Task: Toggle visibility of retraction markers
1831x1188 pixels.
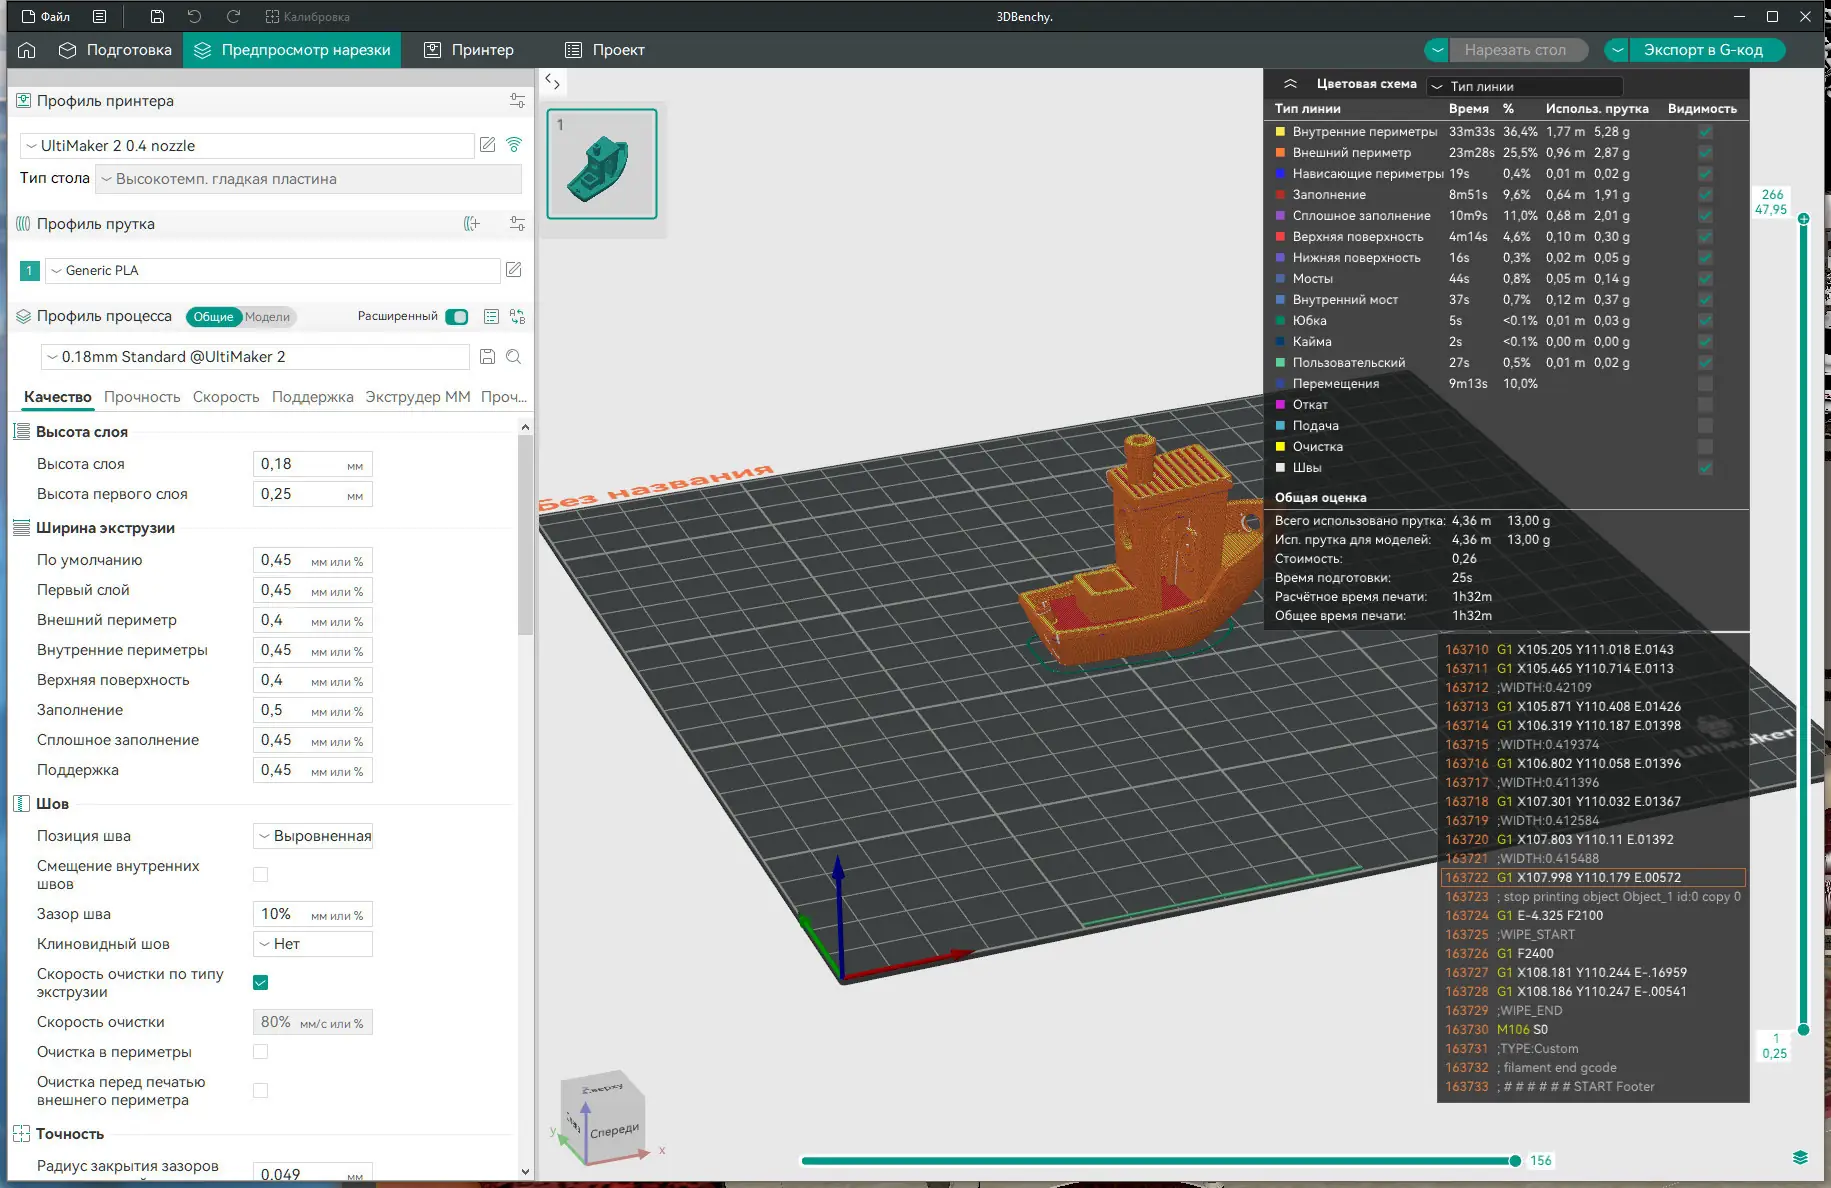Action: click(1705, 405)
